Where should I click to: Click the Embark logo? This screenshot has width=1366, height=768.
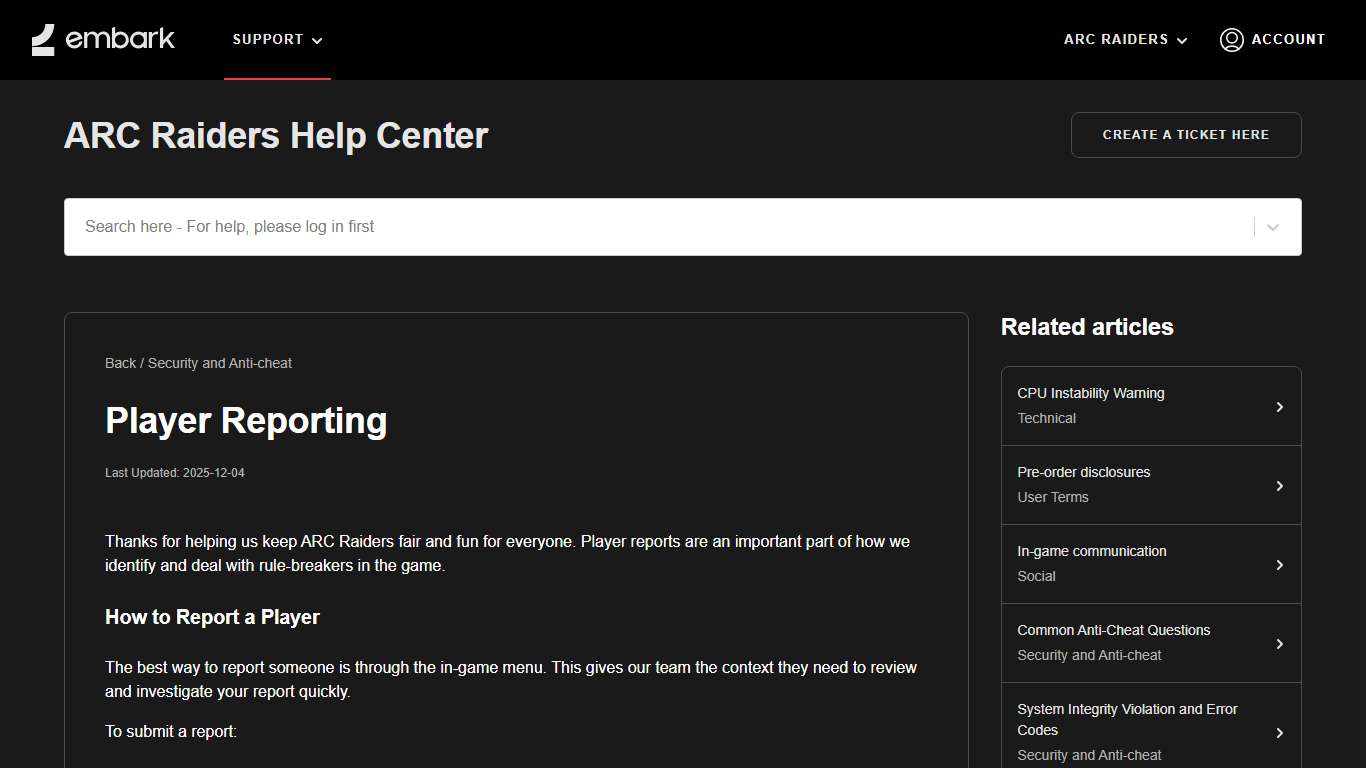102,39
